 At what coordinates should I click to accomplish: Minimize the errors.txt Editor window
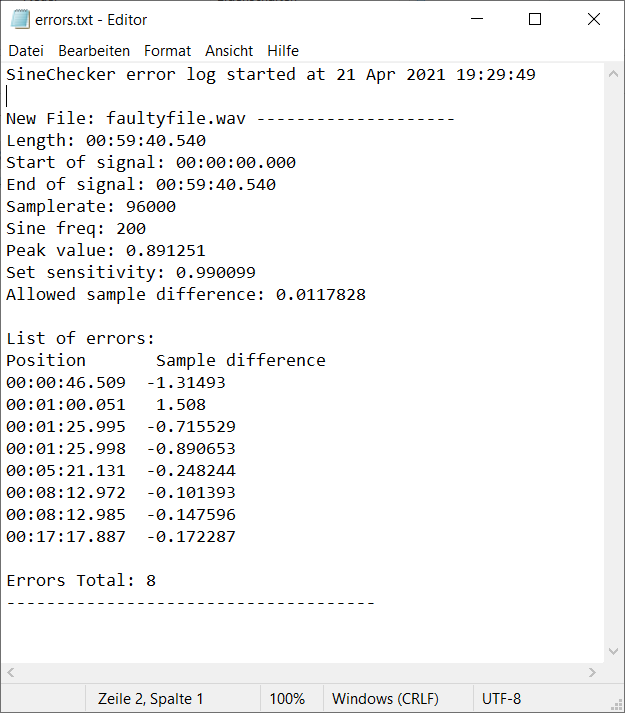tap(477, 19)
